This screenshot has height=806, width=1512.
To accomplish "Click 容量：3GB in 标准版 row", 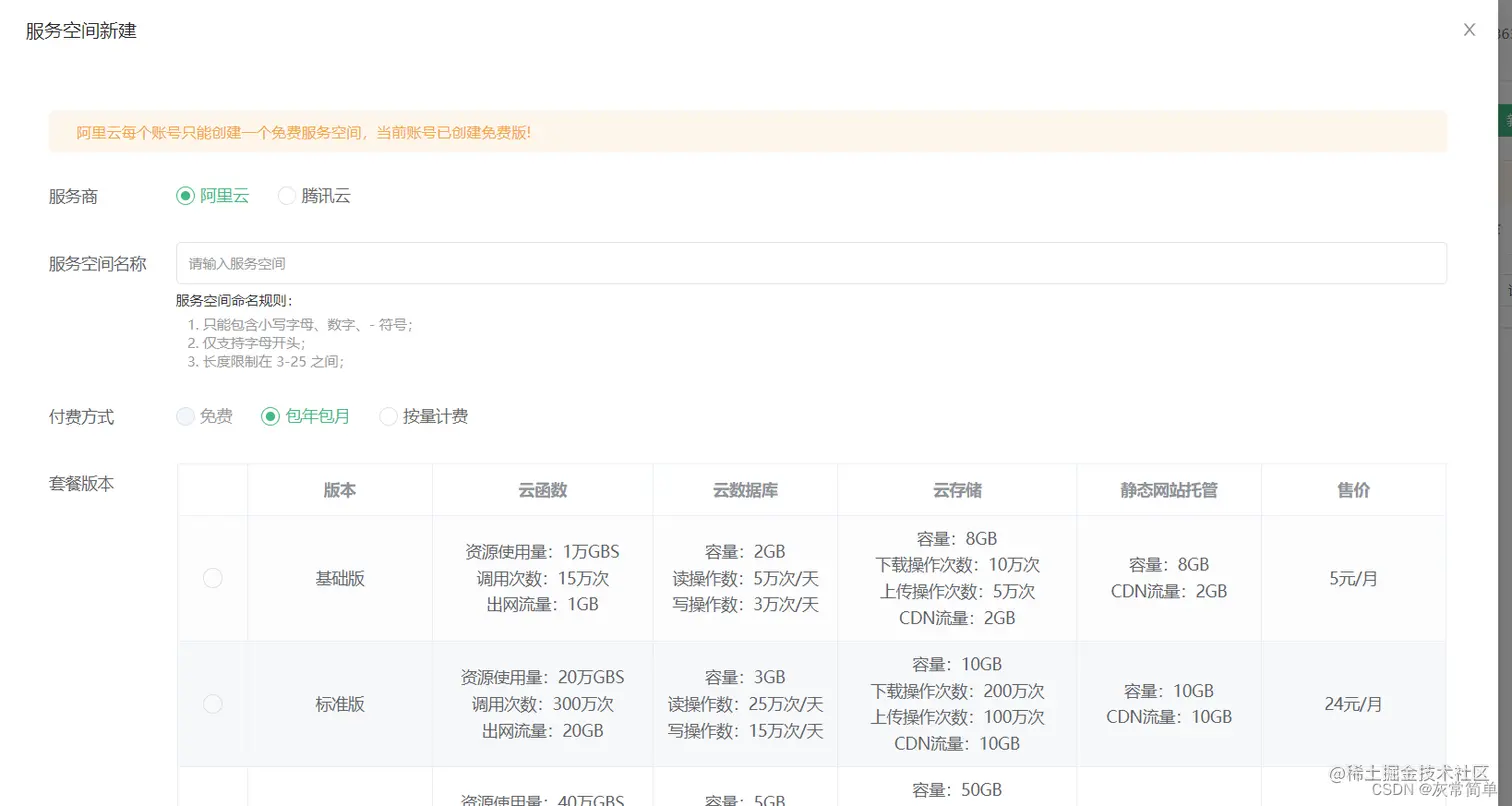I will 745,678.
